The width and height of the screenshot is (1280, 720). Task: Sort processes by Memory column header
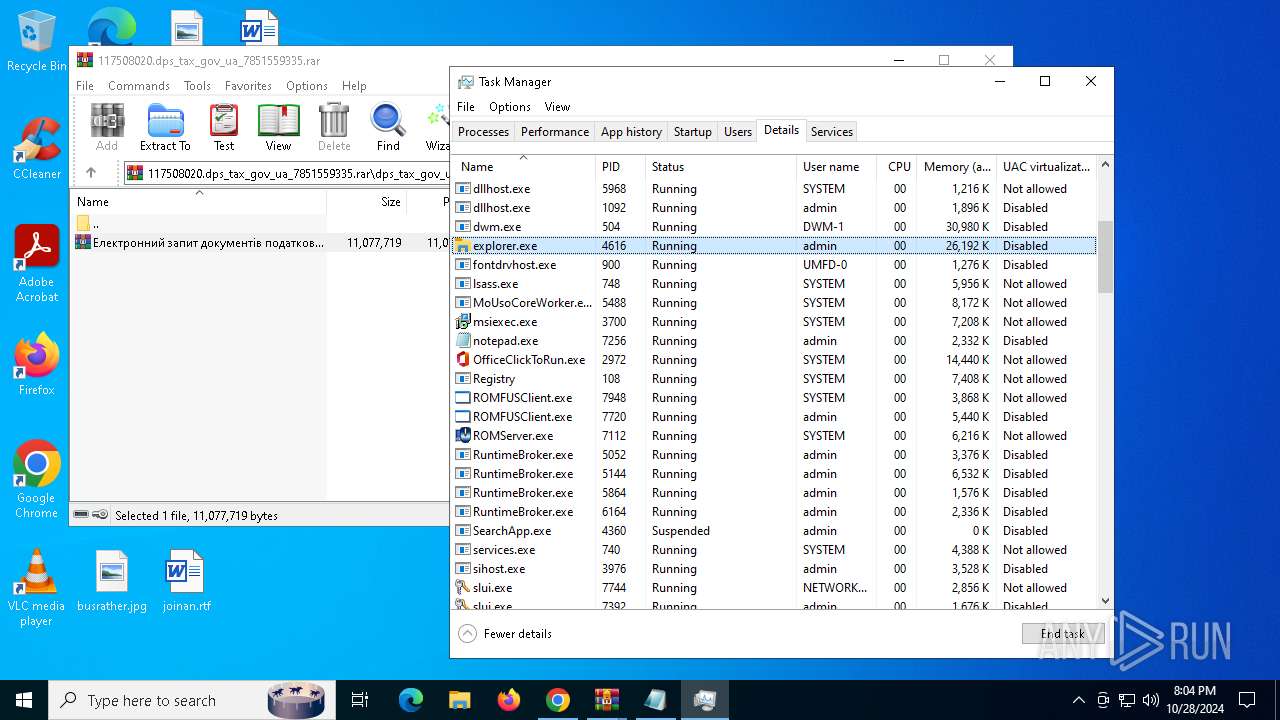(x=957, y=167)
